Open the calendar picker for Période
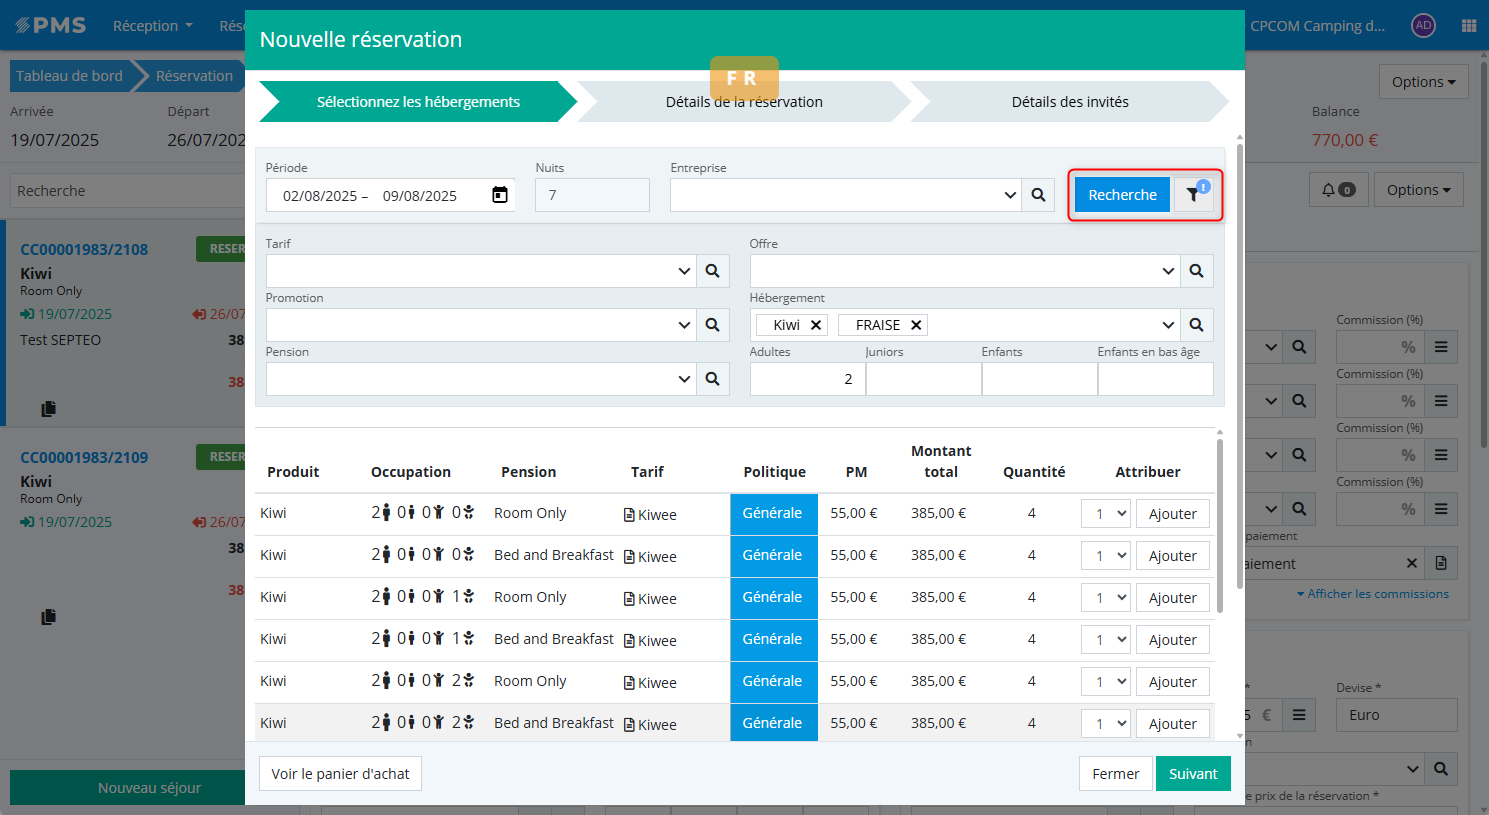1489x815 pixels. click(x=500, y=195)
